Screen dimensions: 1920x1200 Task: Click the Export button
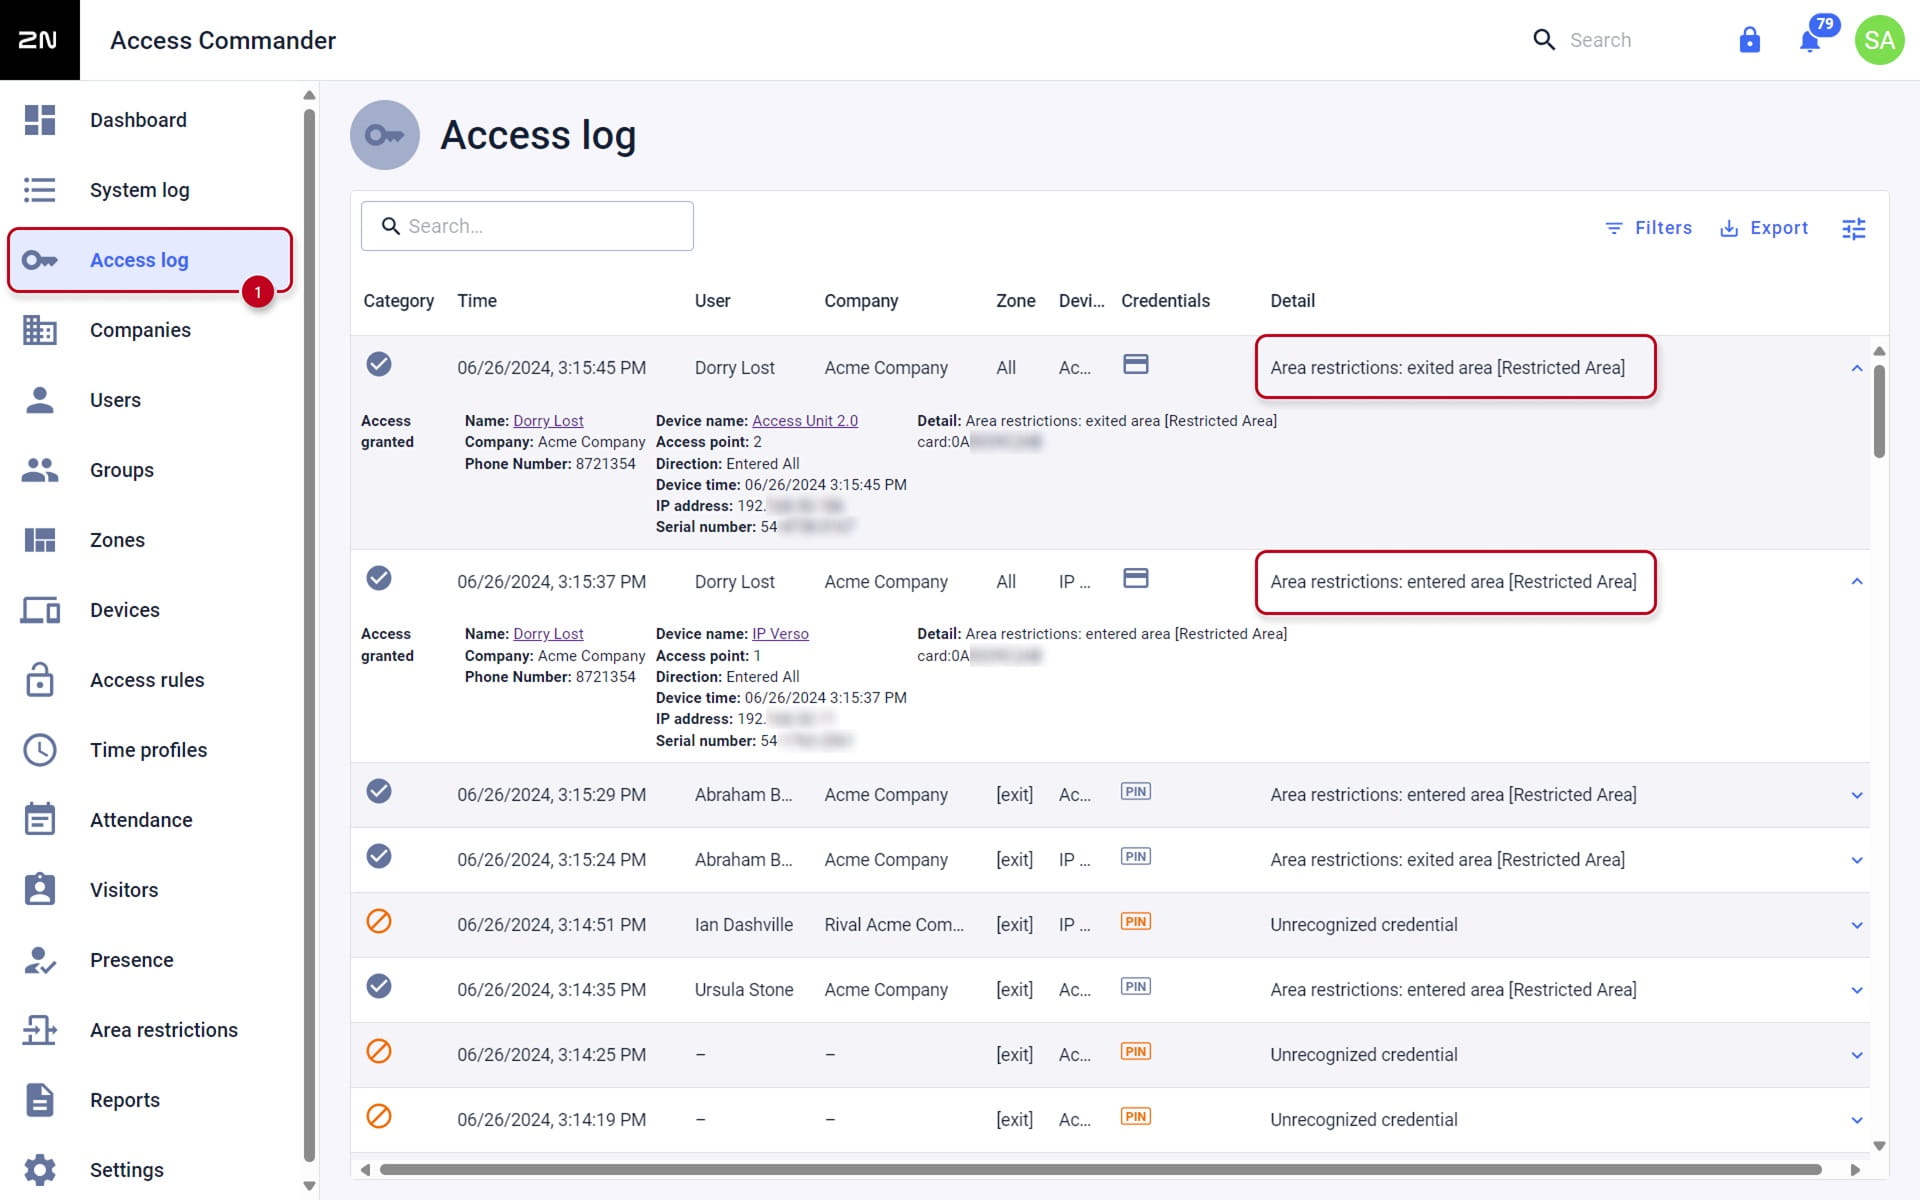(x=1765, y=228)
